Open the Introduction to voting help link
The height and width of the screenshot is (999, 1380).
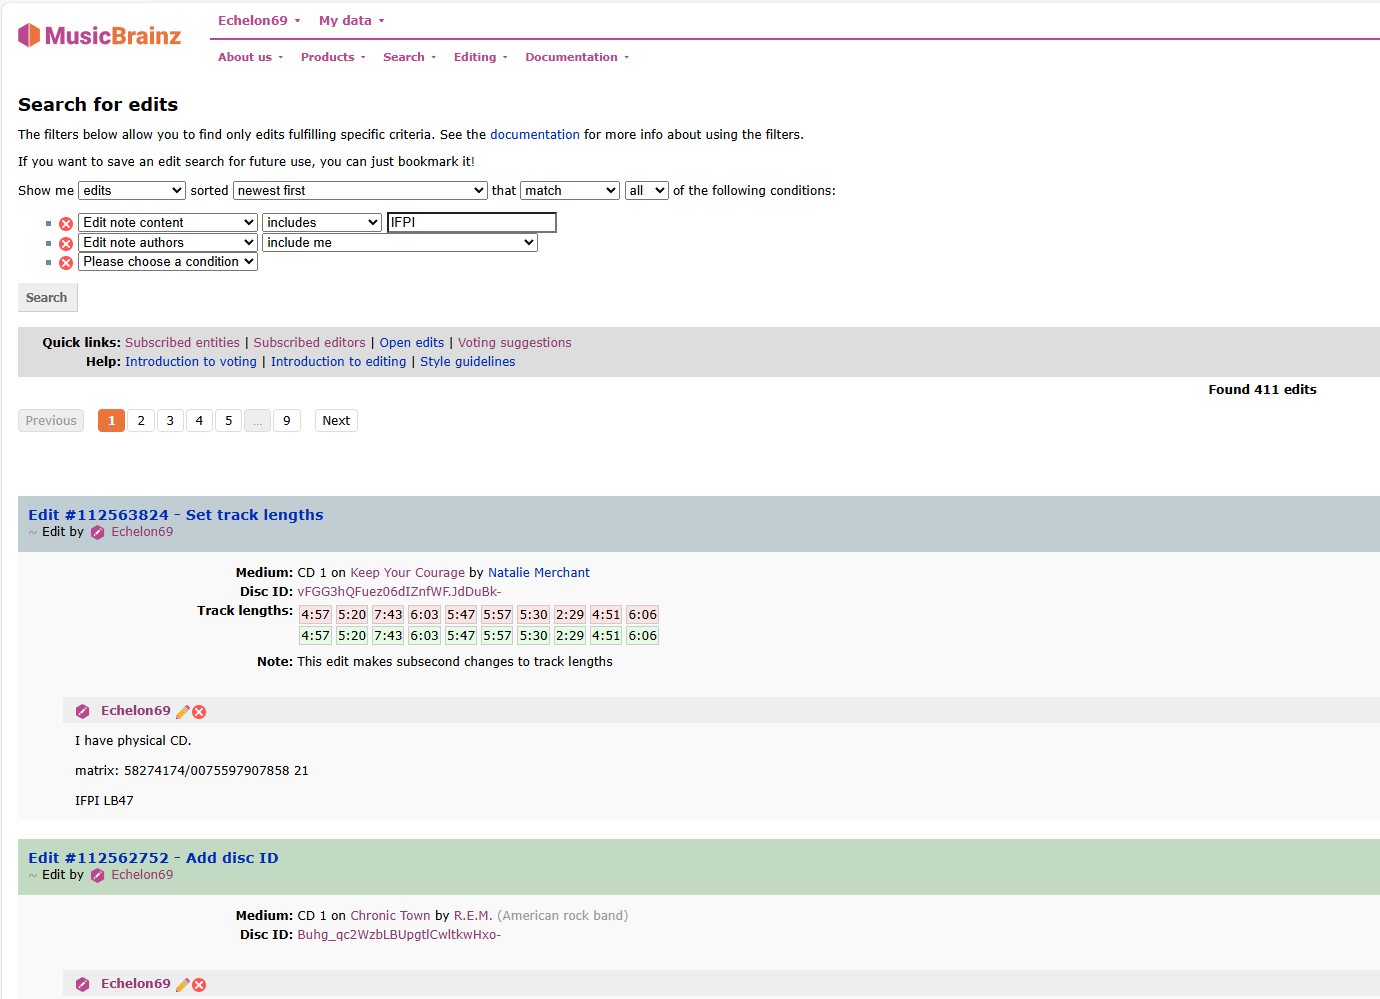click(x=191, y=362)
